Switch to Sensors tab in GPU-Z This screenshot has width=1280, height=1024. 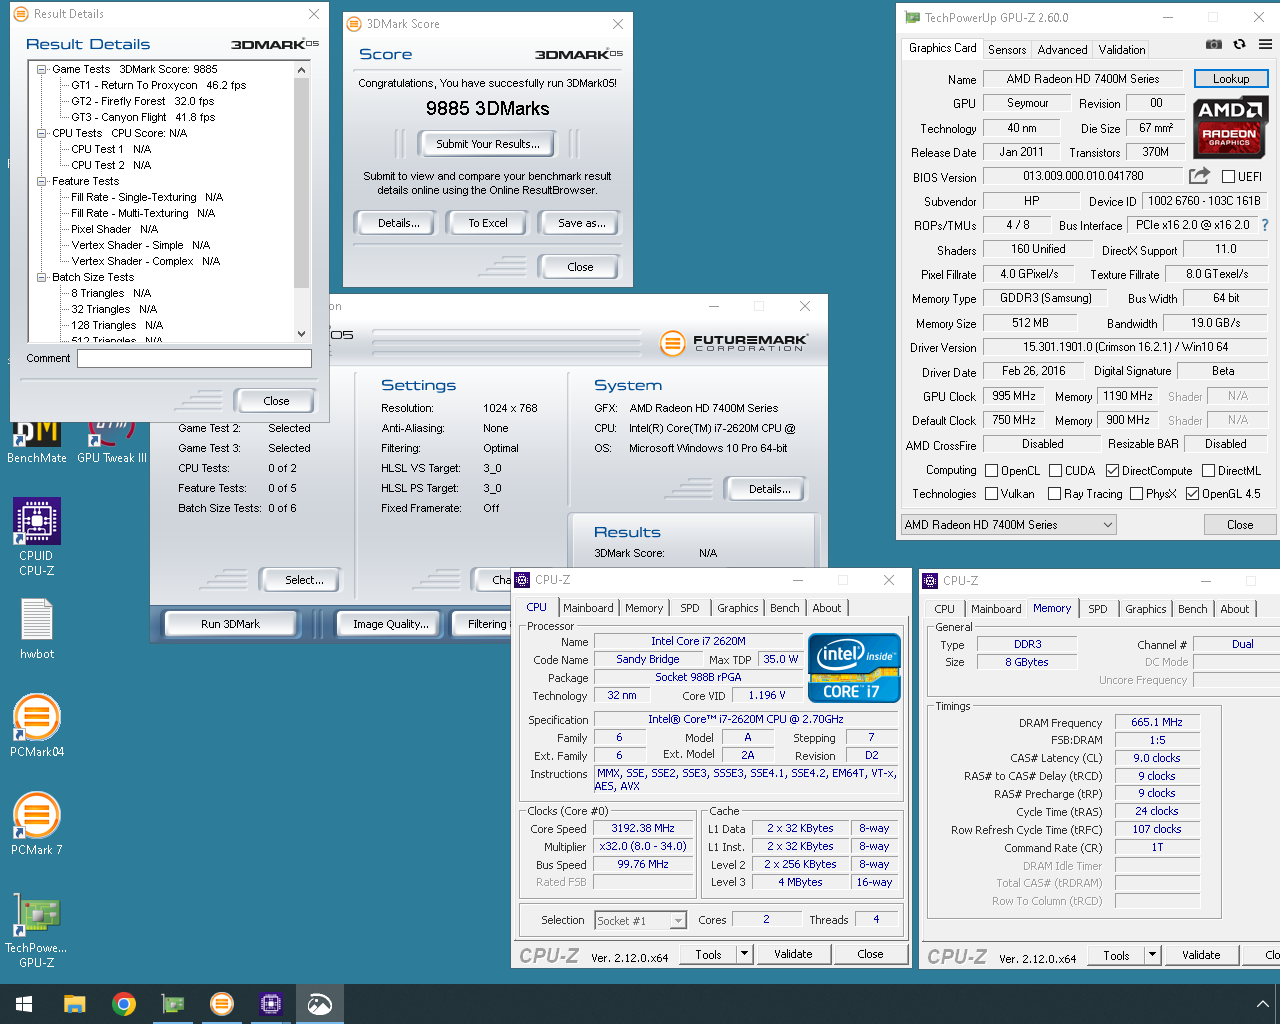click(x=1007, y=49)
